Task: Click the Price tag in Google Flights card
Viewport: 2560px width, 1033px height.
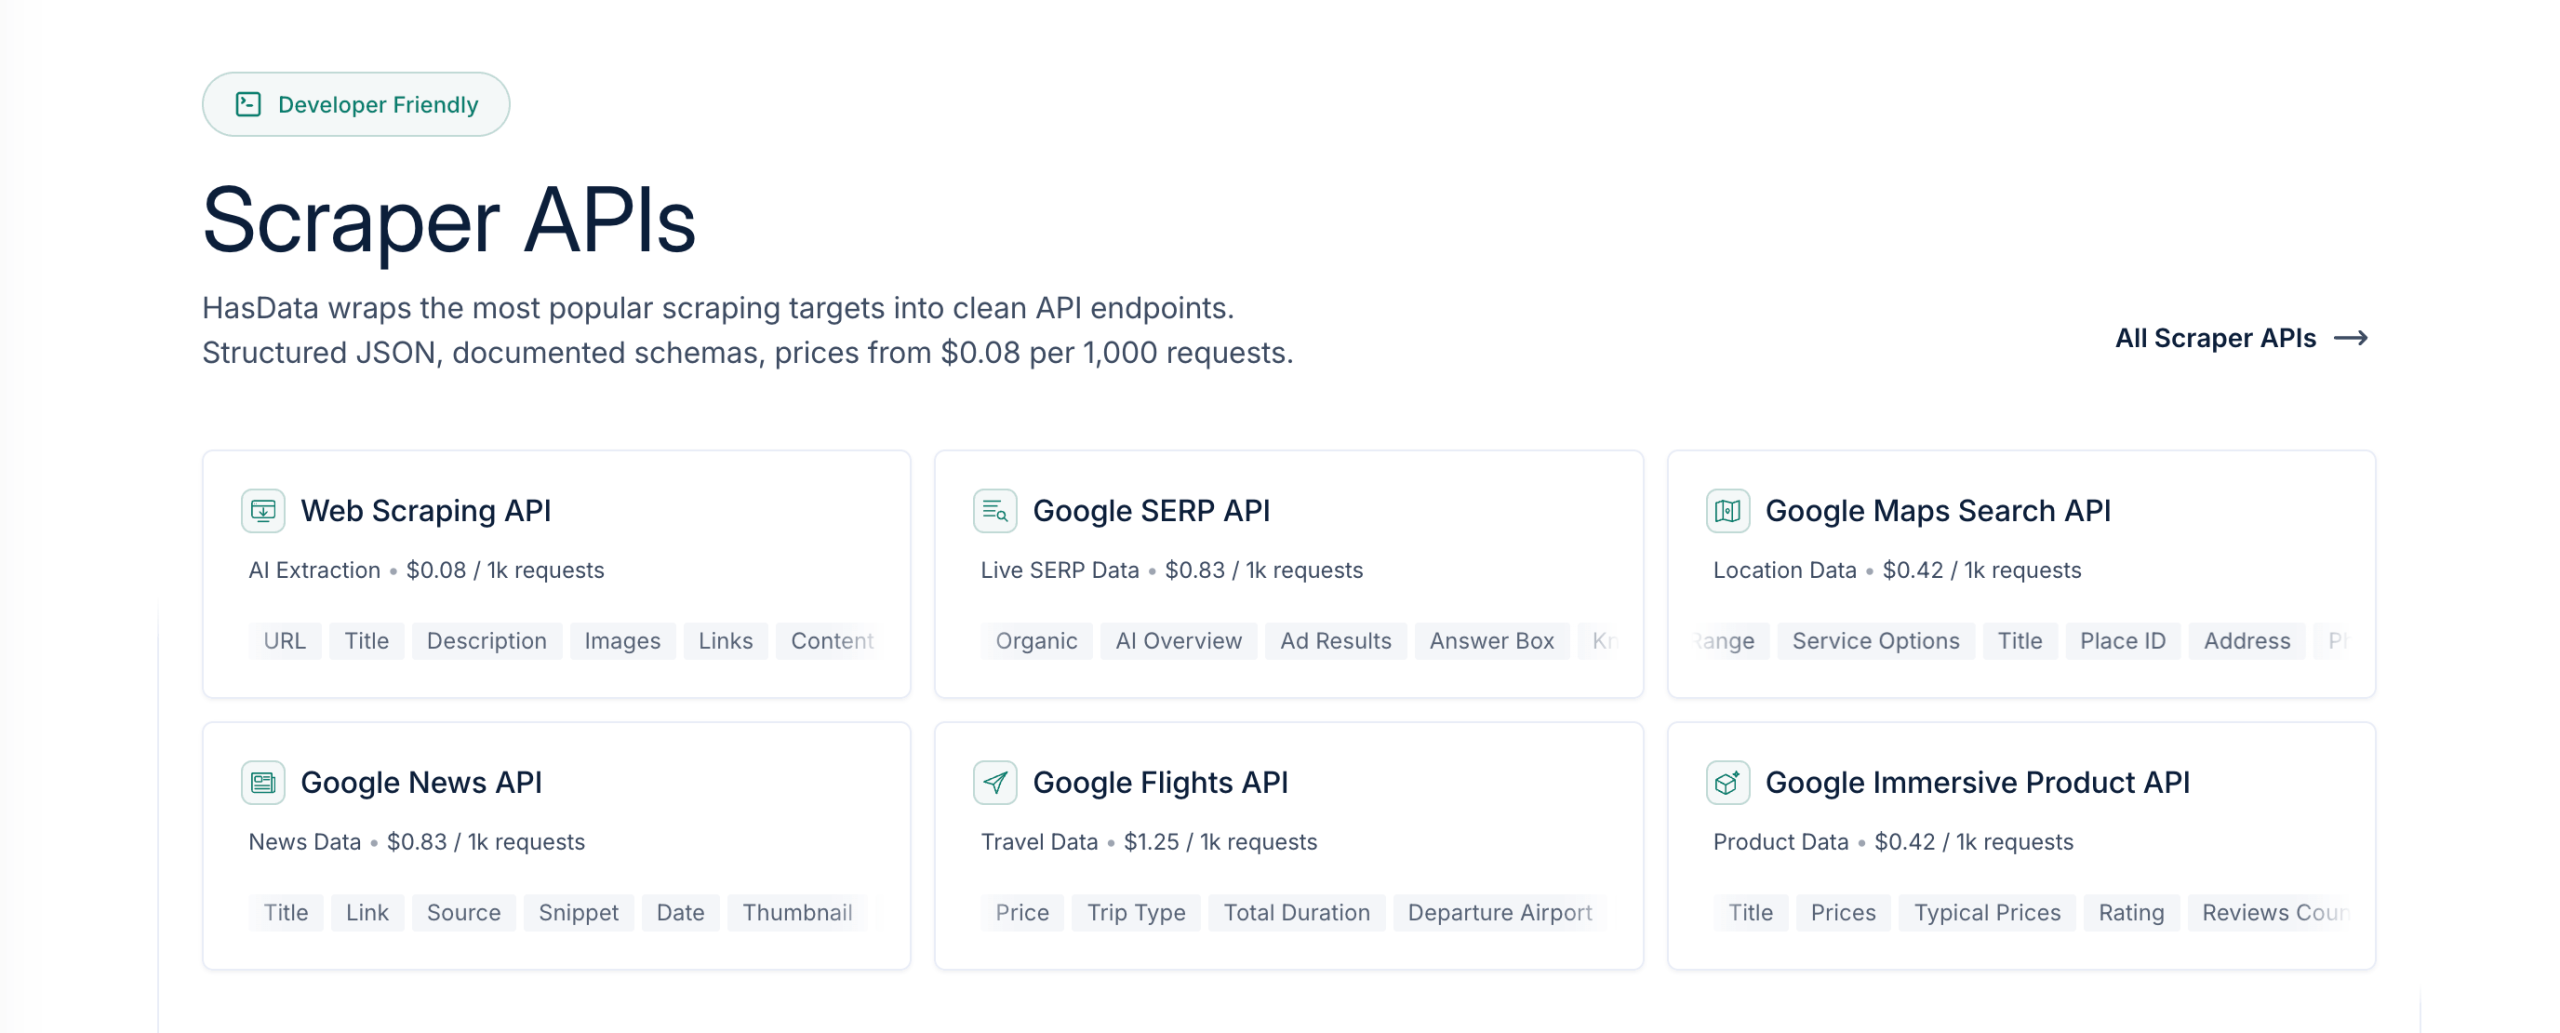Action: (x=1022, y=913)
